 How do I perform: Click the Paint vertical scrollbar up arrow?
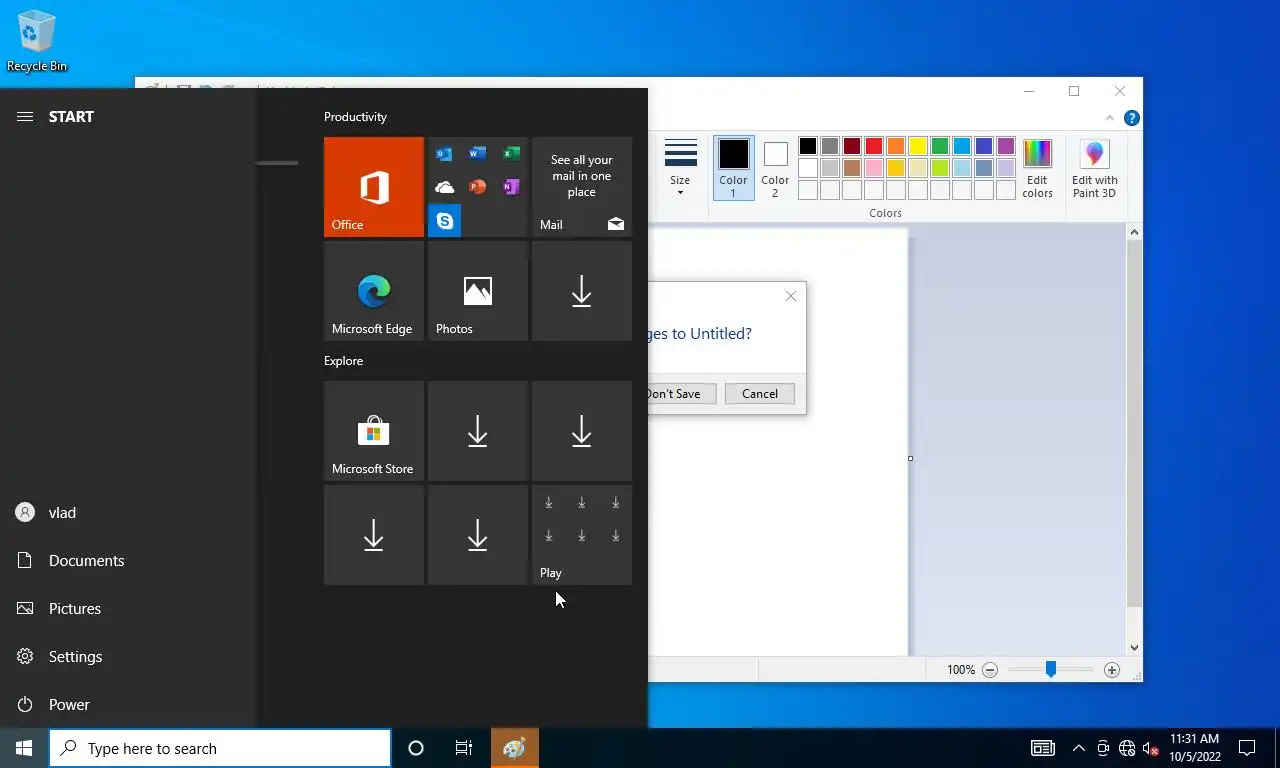(1134, 232)
